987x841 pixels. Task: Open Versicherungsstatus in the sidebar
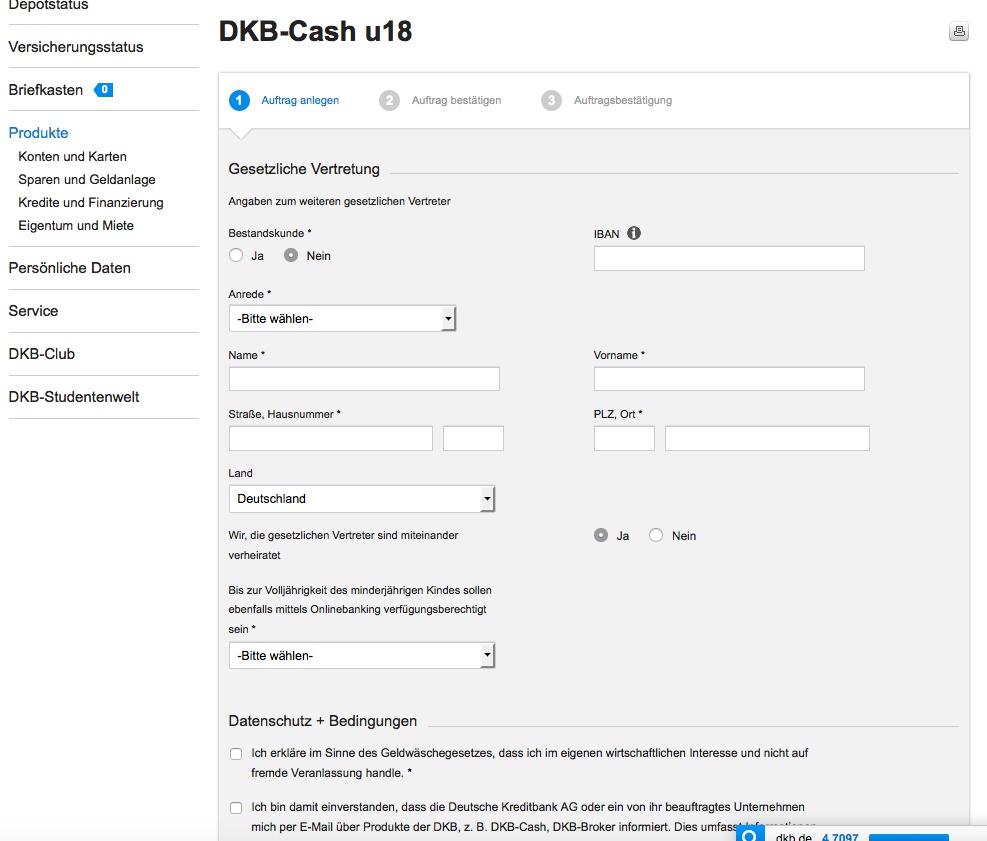click(x=76, y=47)
